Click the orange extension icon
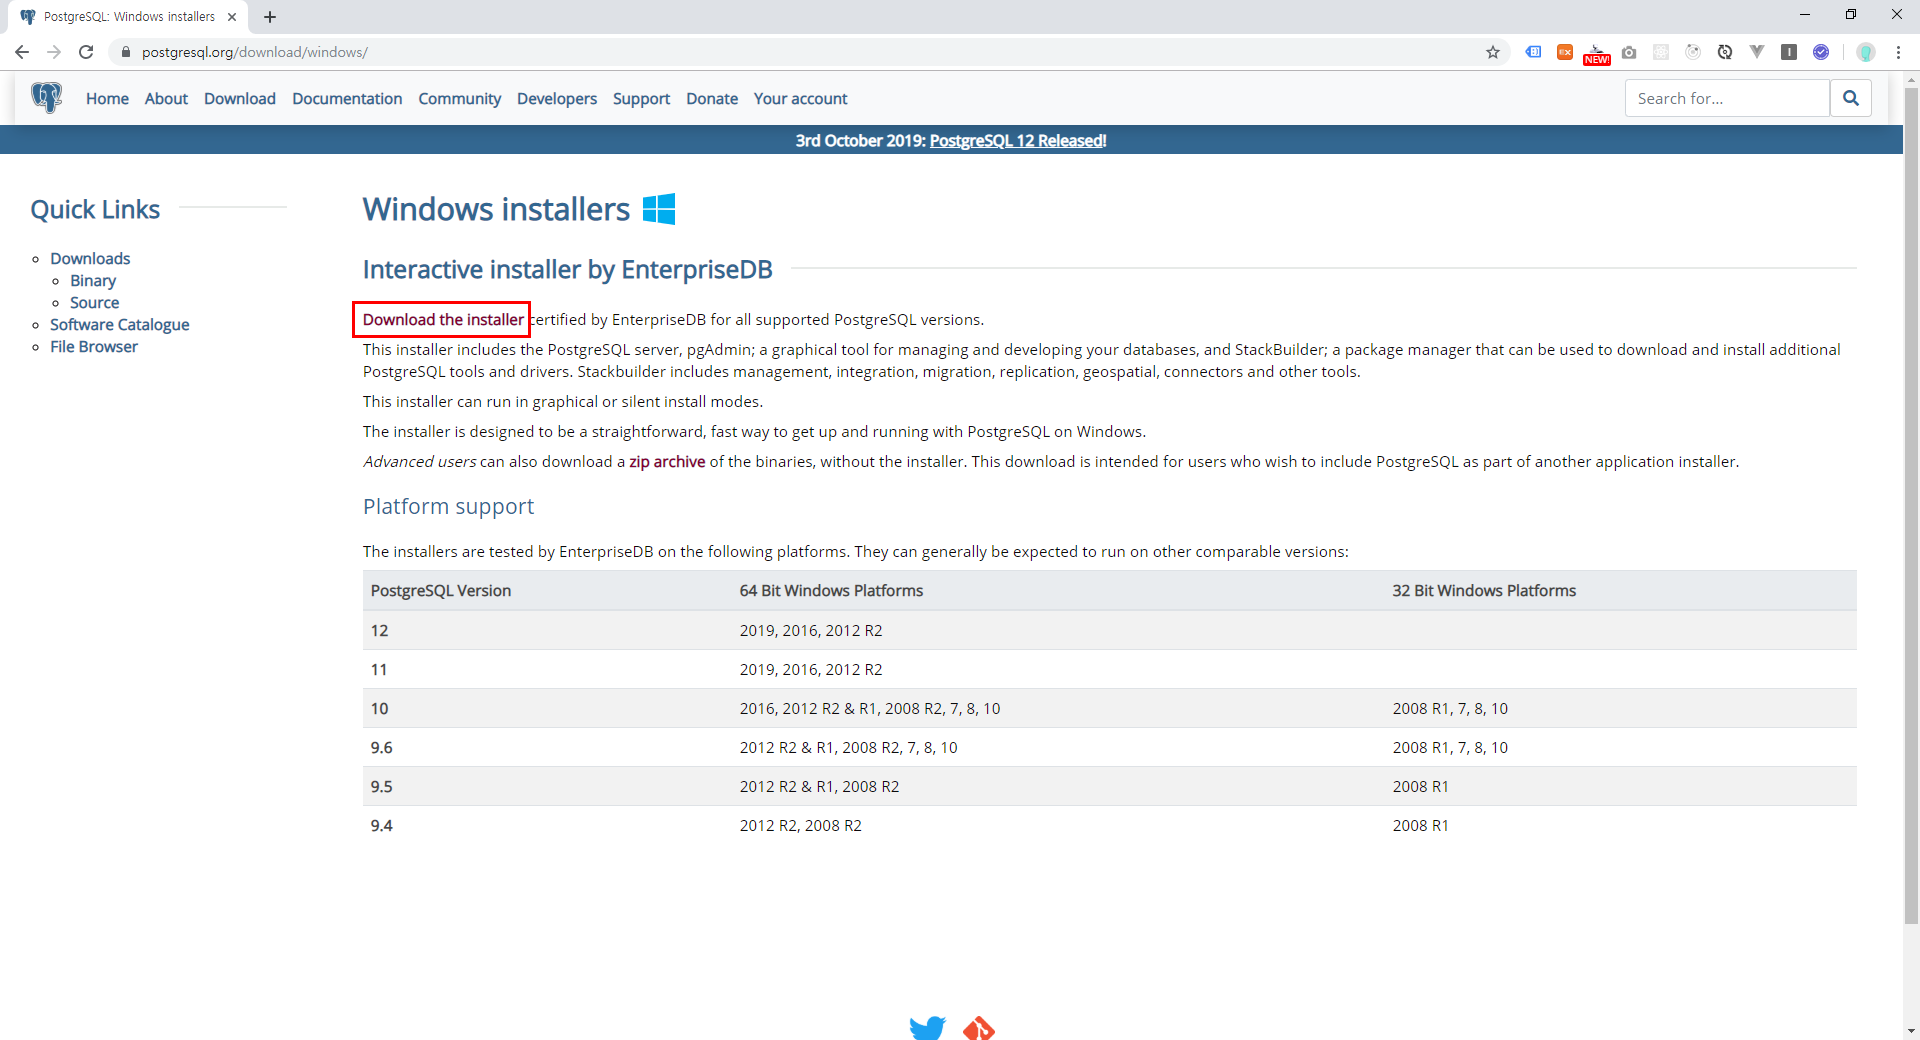Screen dimensions: 1920x1040 (x=1565, y=52)
